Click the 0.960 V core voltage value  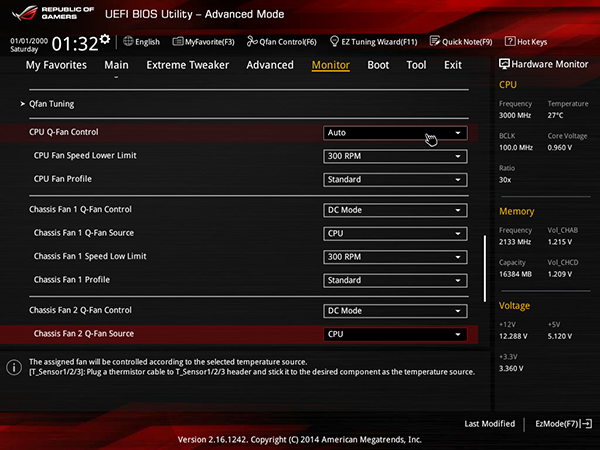point(560,147)
